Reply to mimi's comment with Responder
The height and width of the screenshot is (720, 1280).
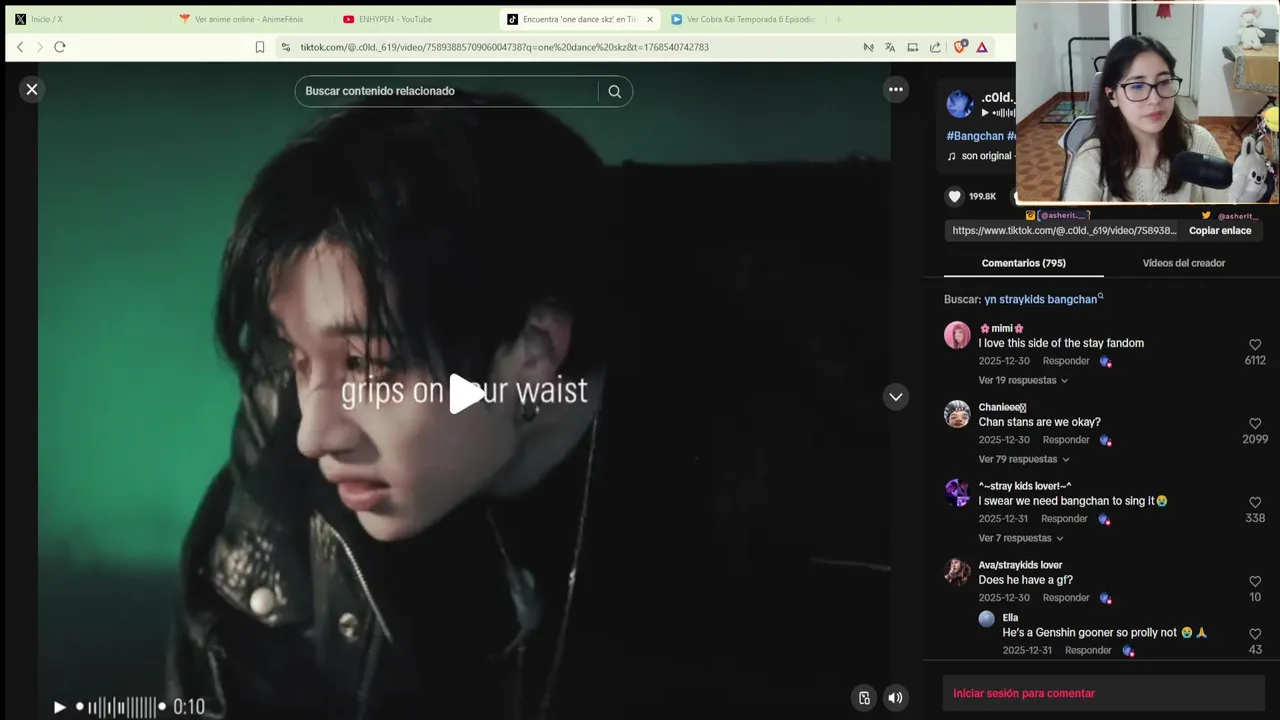coord(1066,361)
